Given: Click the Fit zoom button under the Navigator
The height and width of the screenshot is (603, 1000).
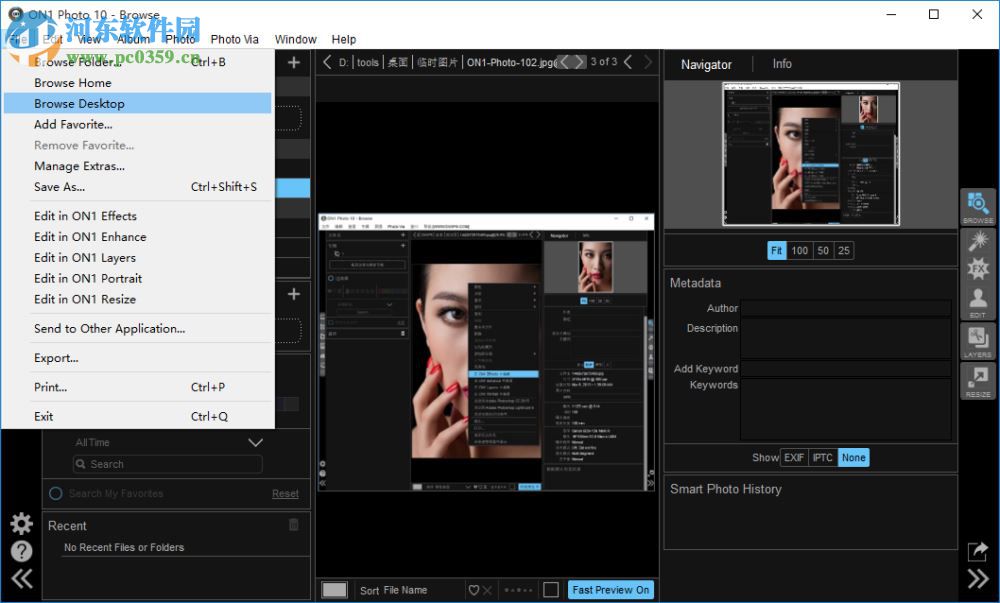Looking at the screenshot, I should [x=776, y=250].
